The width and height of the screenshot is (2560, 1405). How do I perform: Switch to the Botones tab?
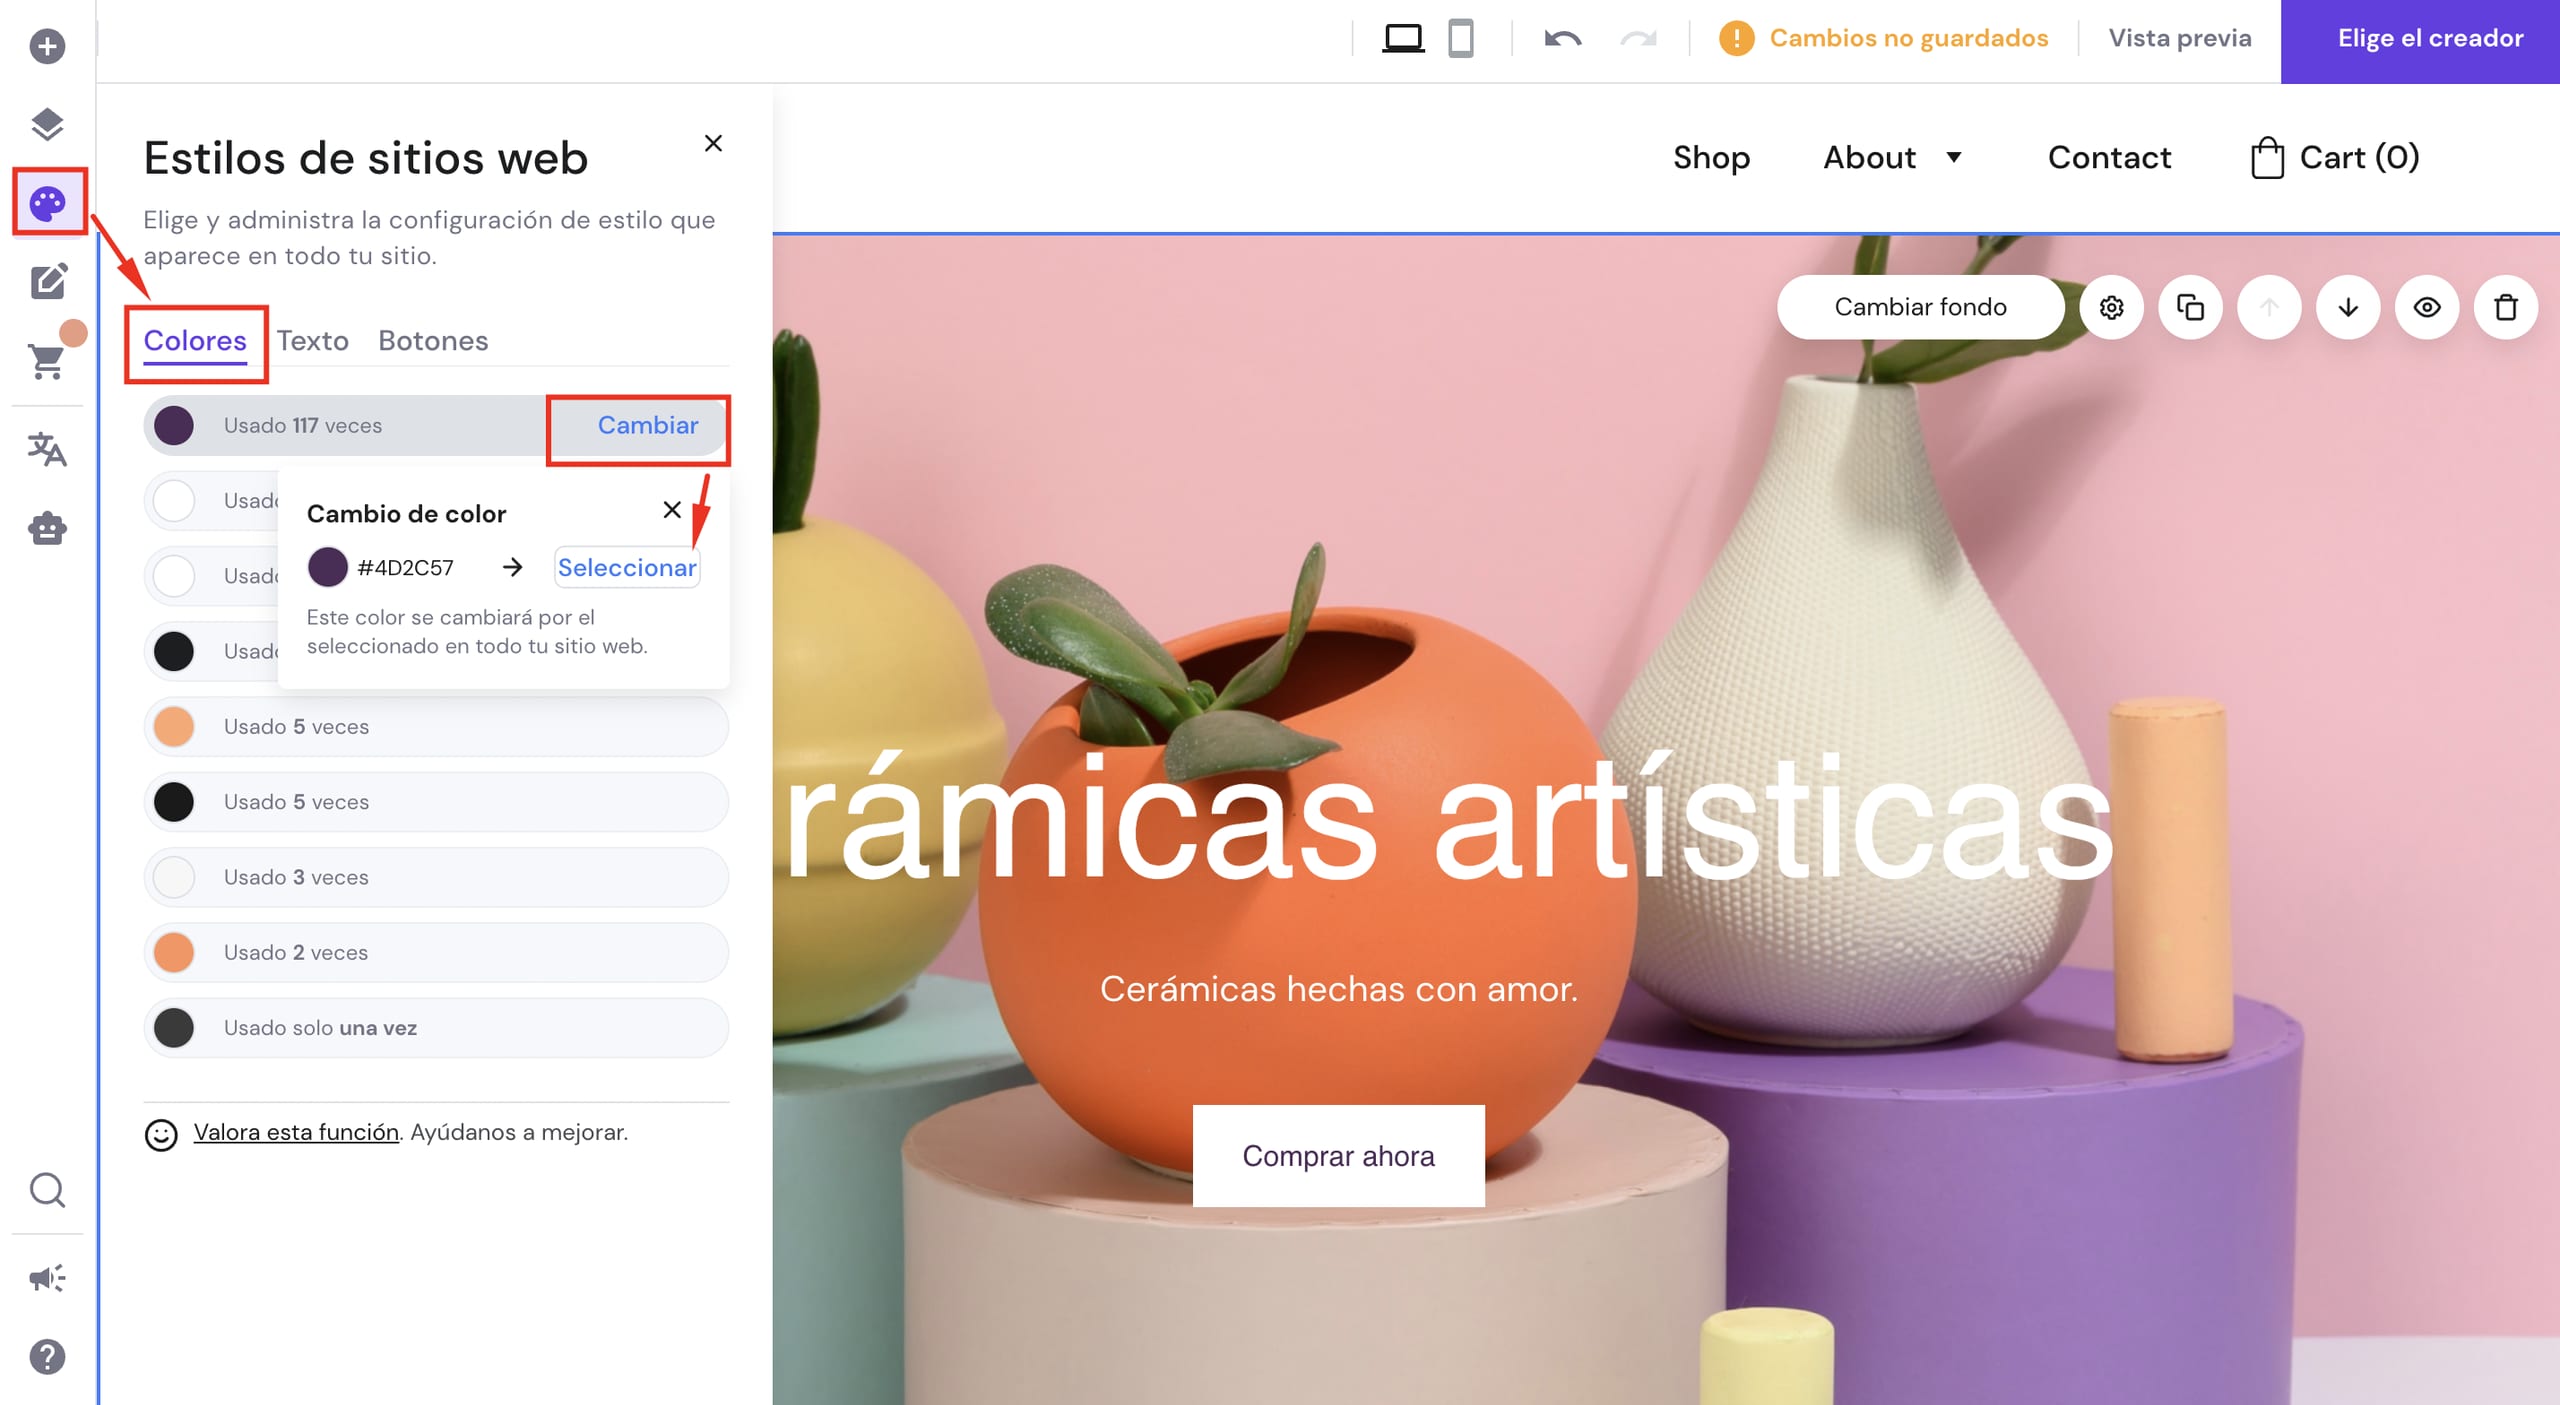(x=433, y=341)
